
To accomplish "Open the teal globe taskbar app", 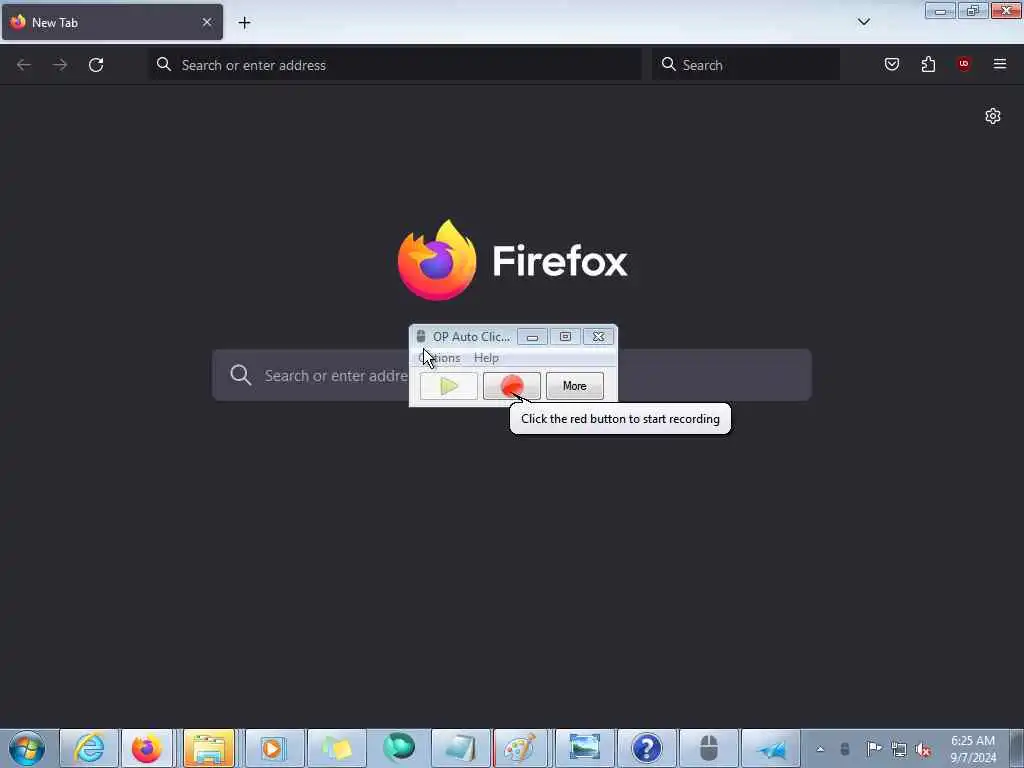I will pyautogui.click(x=398, y=748).
